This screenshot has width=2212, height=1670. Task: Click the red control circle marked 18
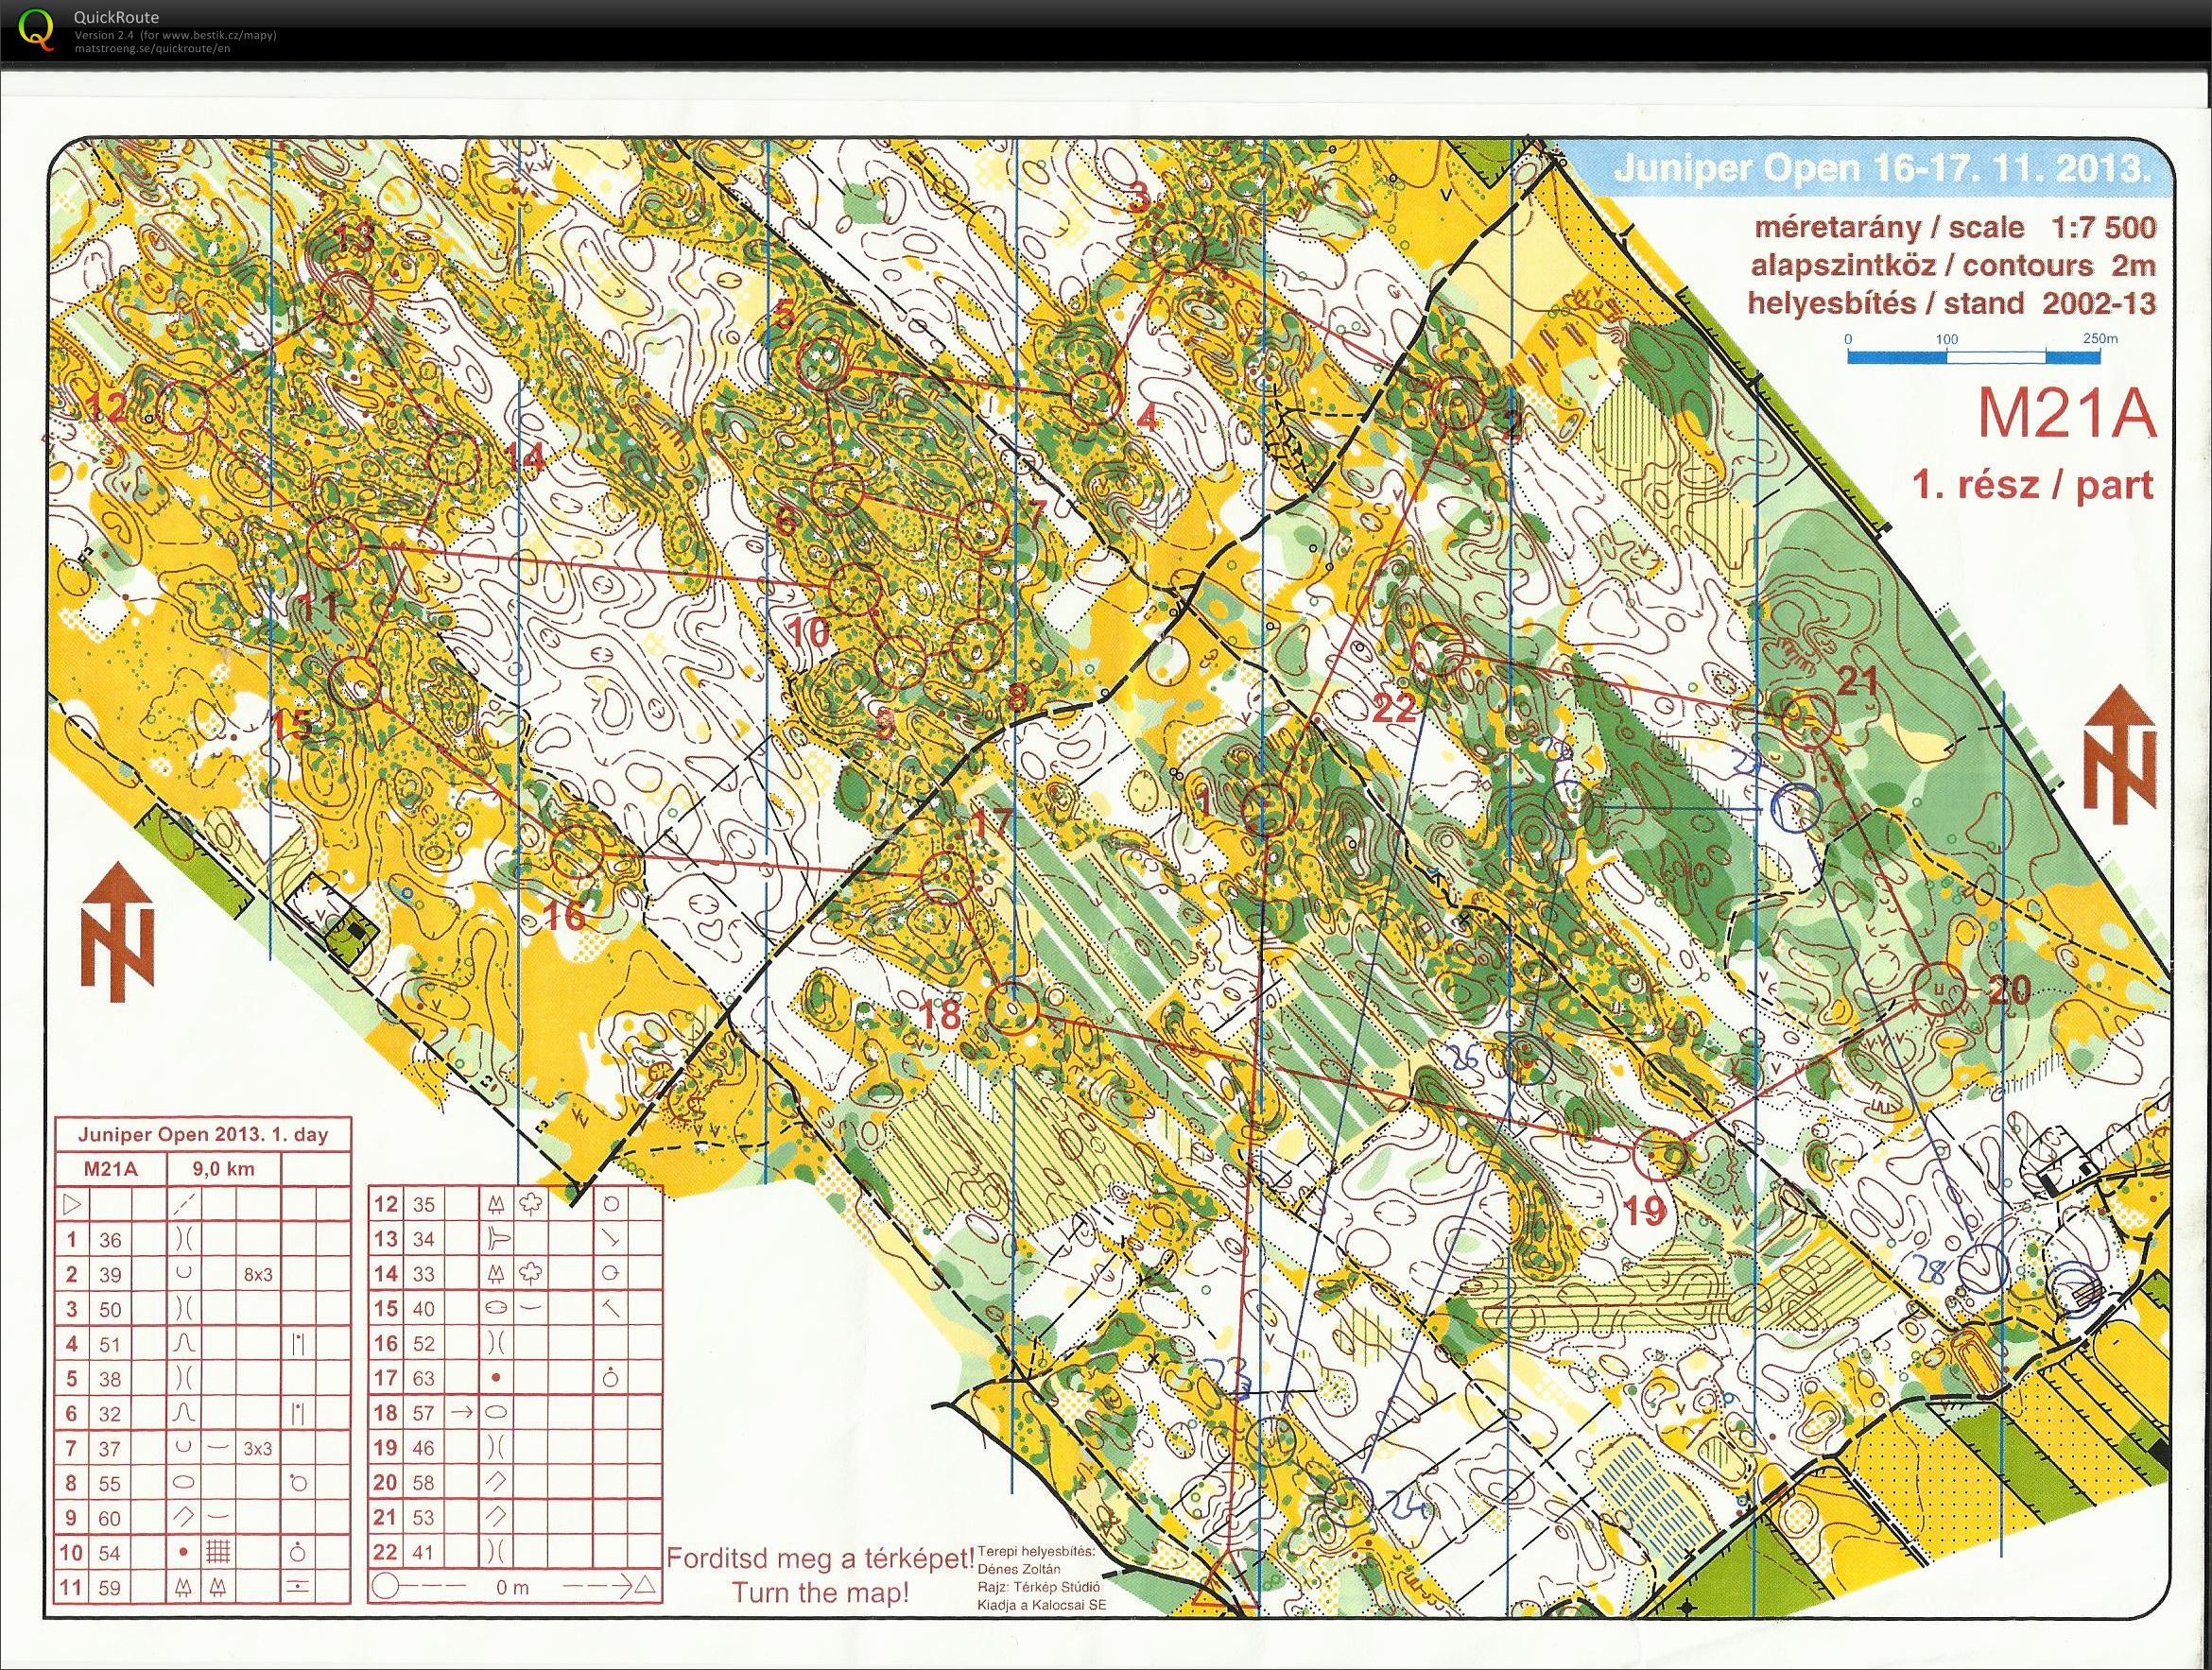click(1013, 1008)
